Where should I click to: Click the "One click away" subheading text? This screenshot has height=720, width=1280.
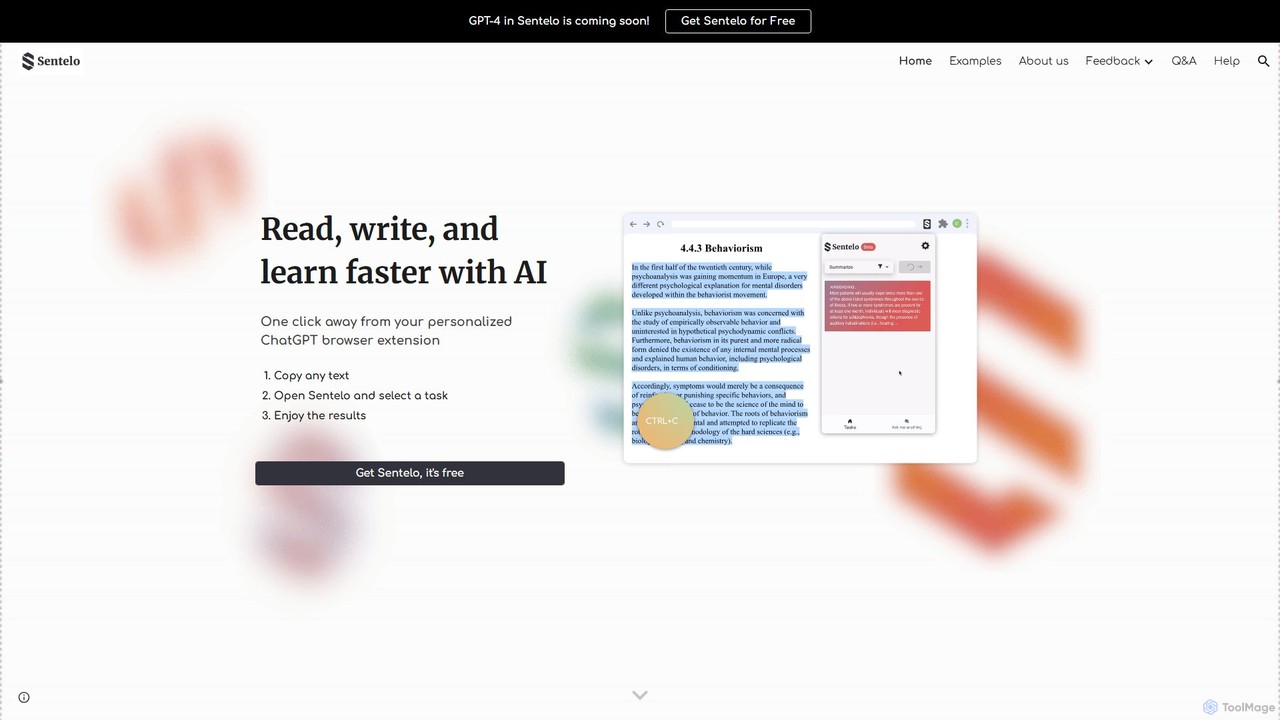pos(386,331)
